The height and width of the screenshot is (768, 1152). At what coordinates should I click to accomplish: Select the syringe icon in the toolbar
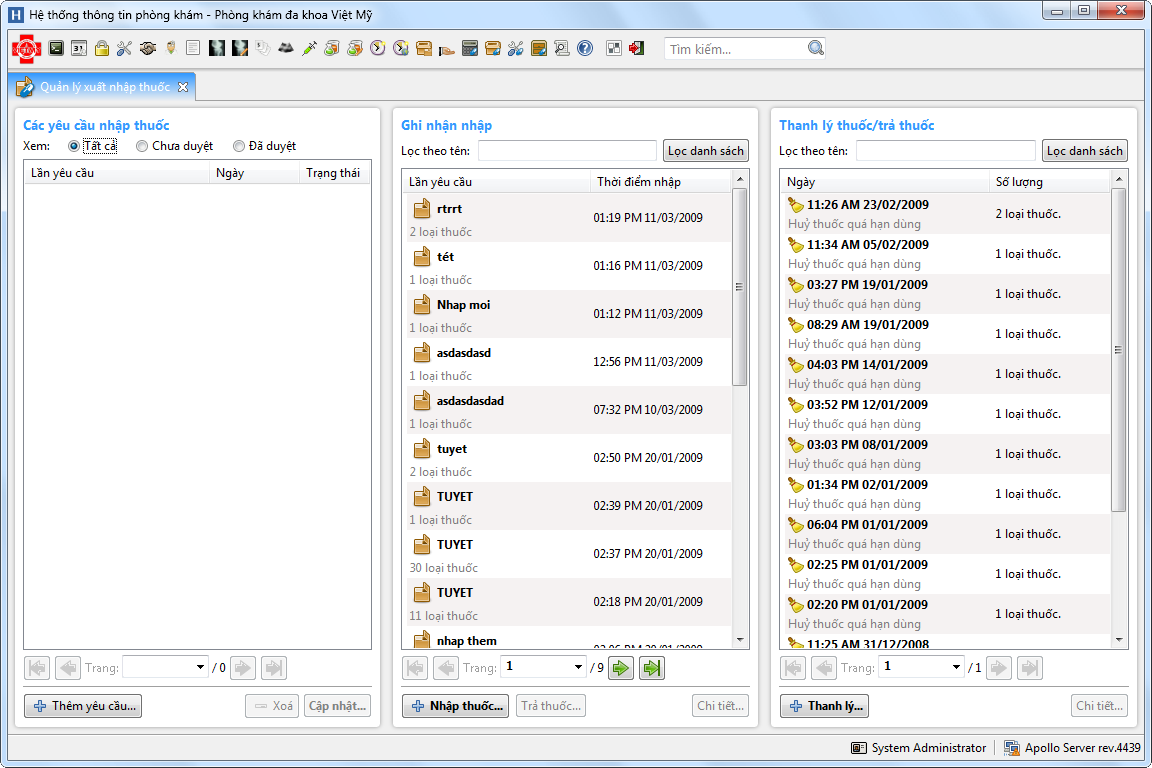pyautogui.click(x=309, y=48)
